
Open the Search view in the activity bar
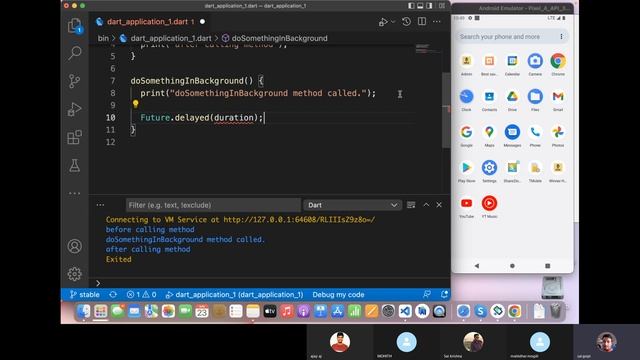click(74, 53)
